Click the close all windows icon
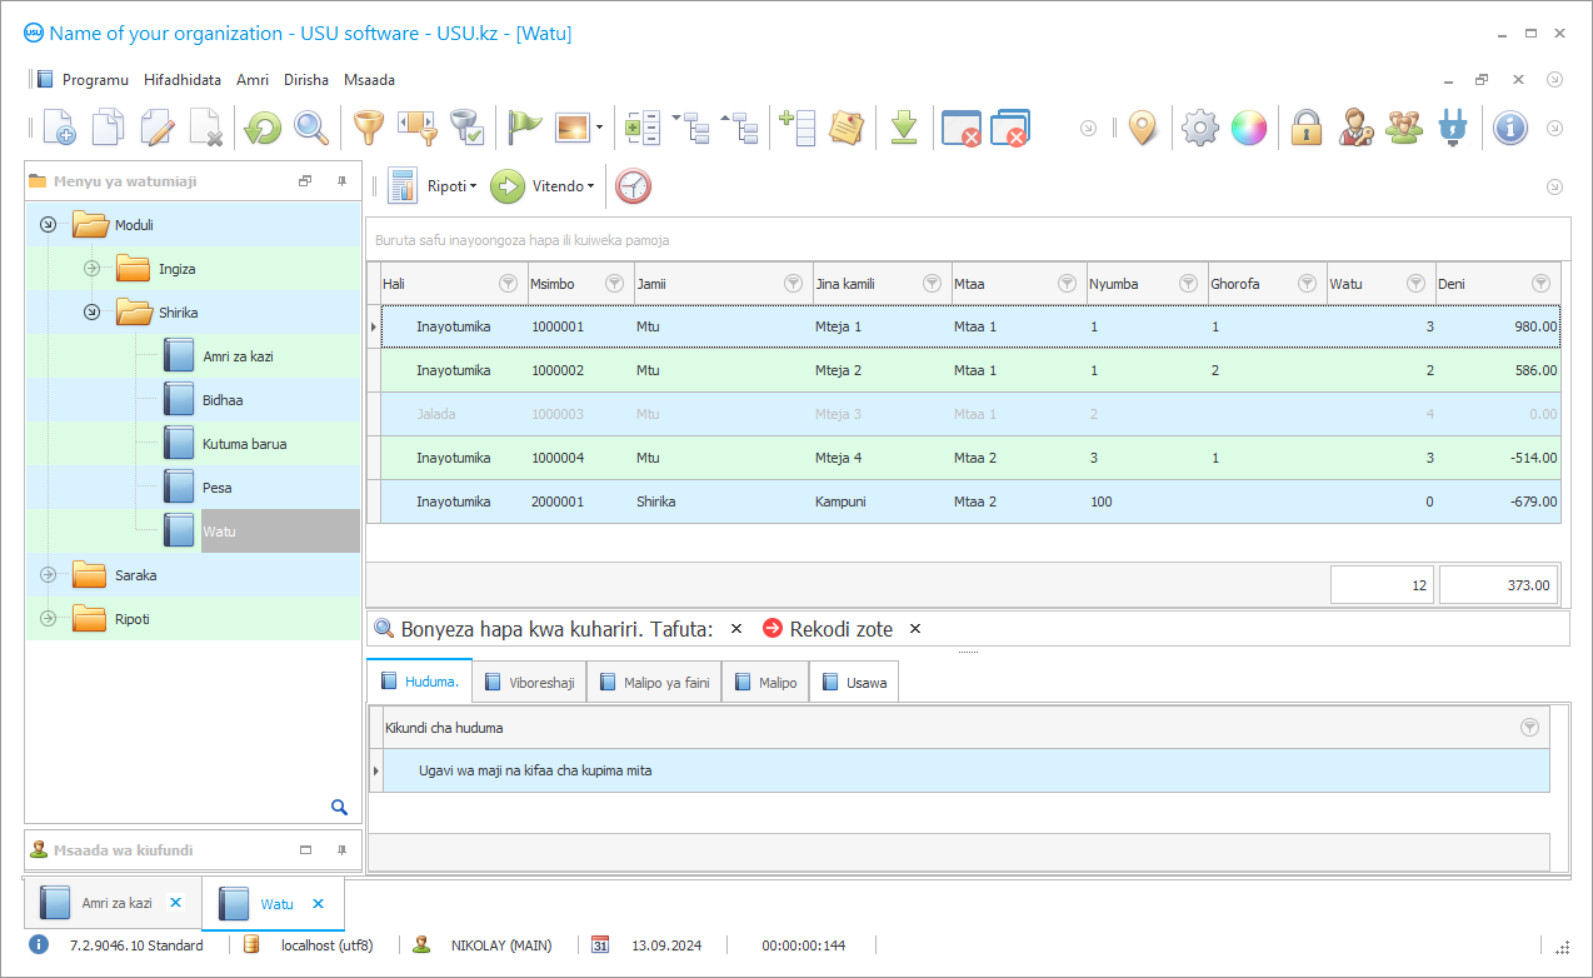This screenshot has height=978, width=1593. click(1010, 128)
